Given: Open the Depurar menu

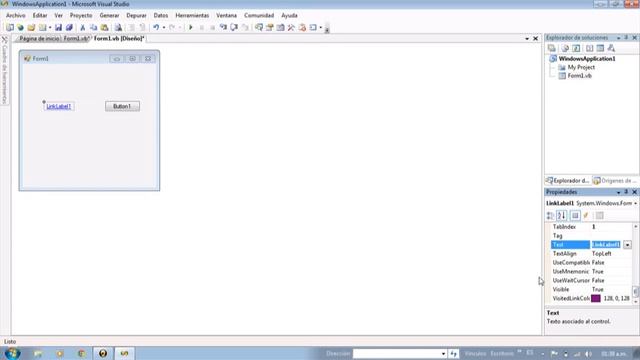Looking at the screenshot, I should tap(136, 16).
